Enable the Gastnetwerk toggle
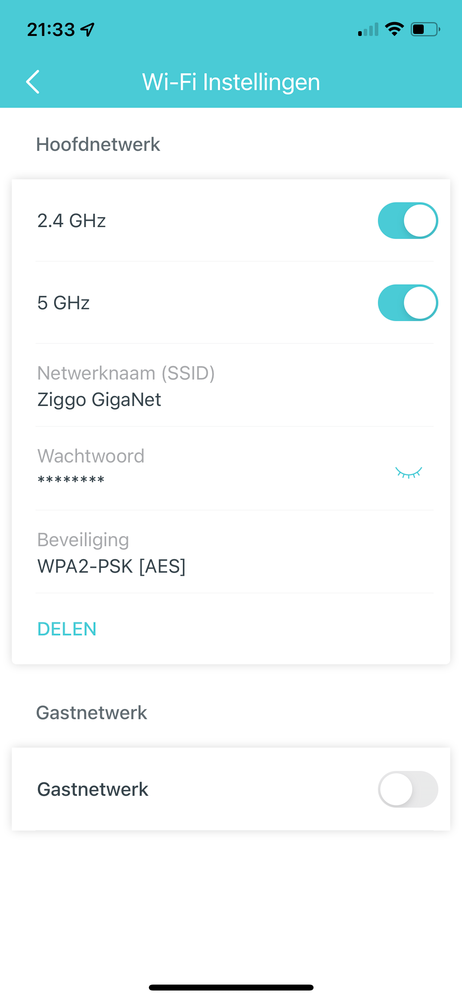Image resolution: width=462 pixels, height=1000 pixels. point(408,790)
